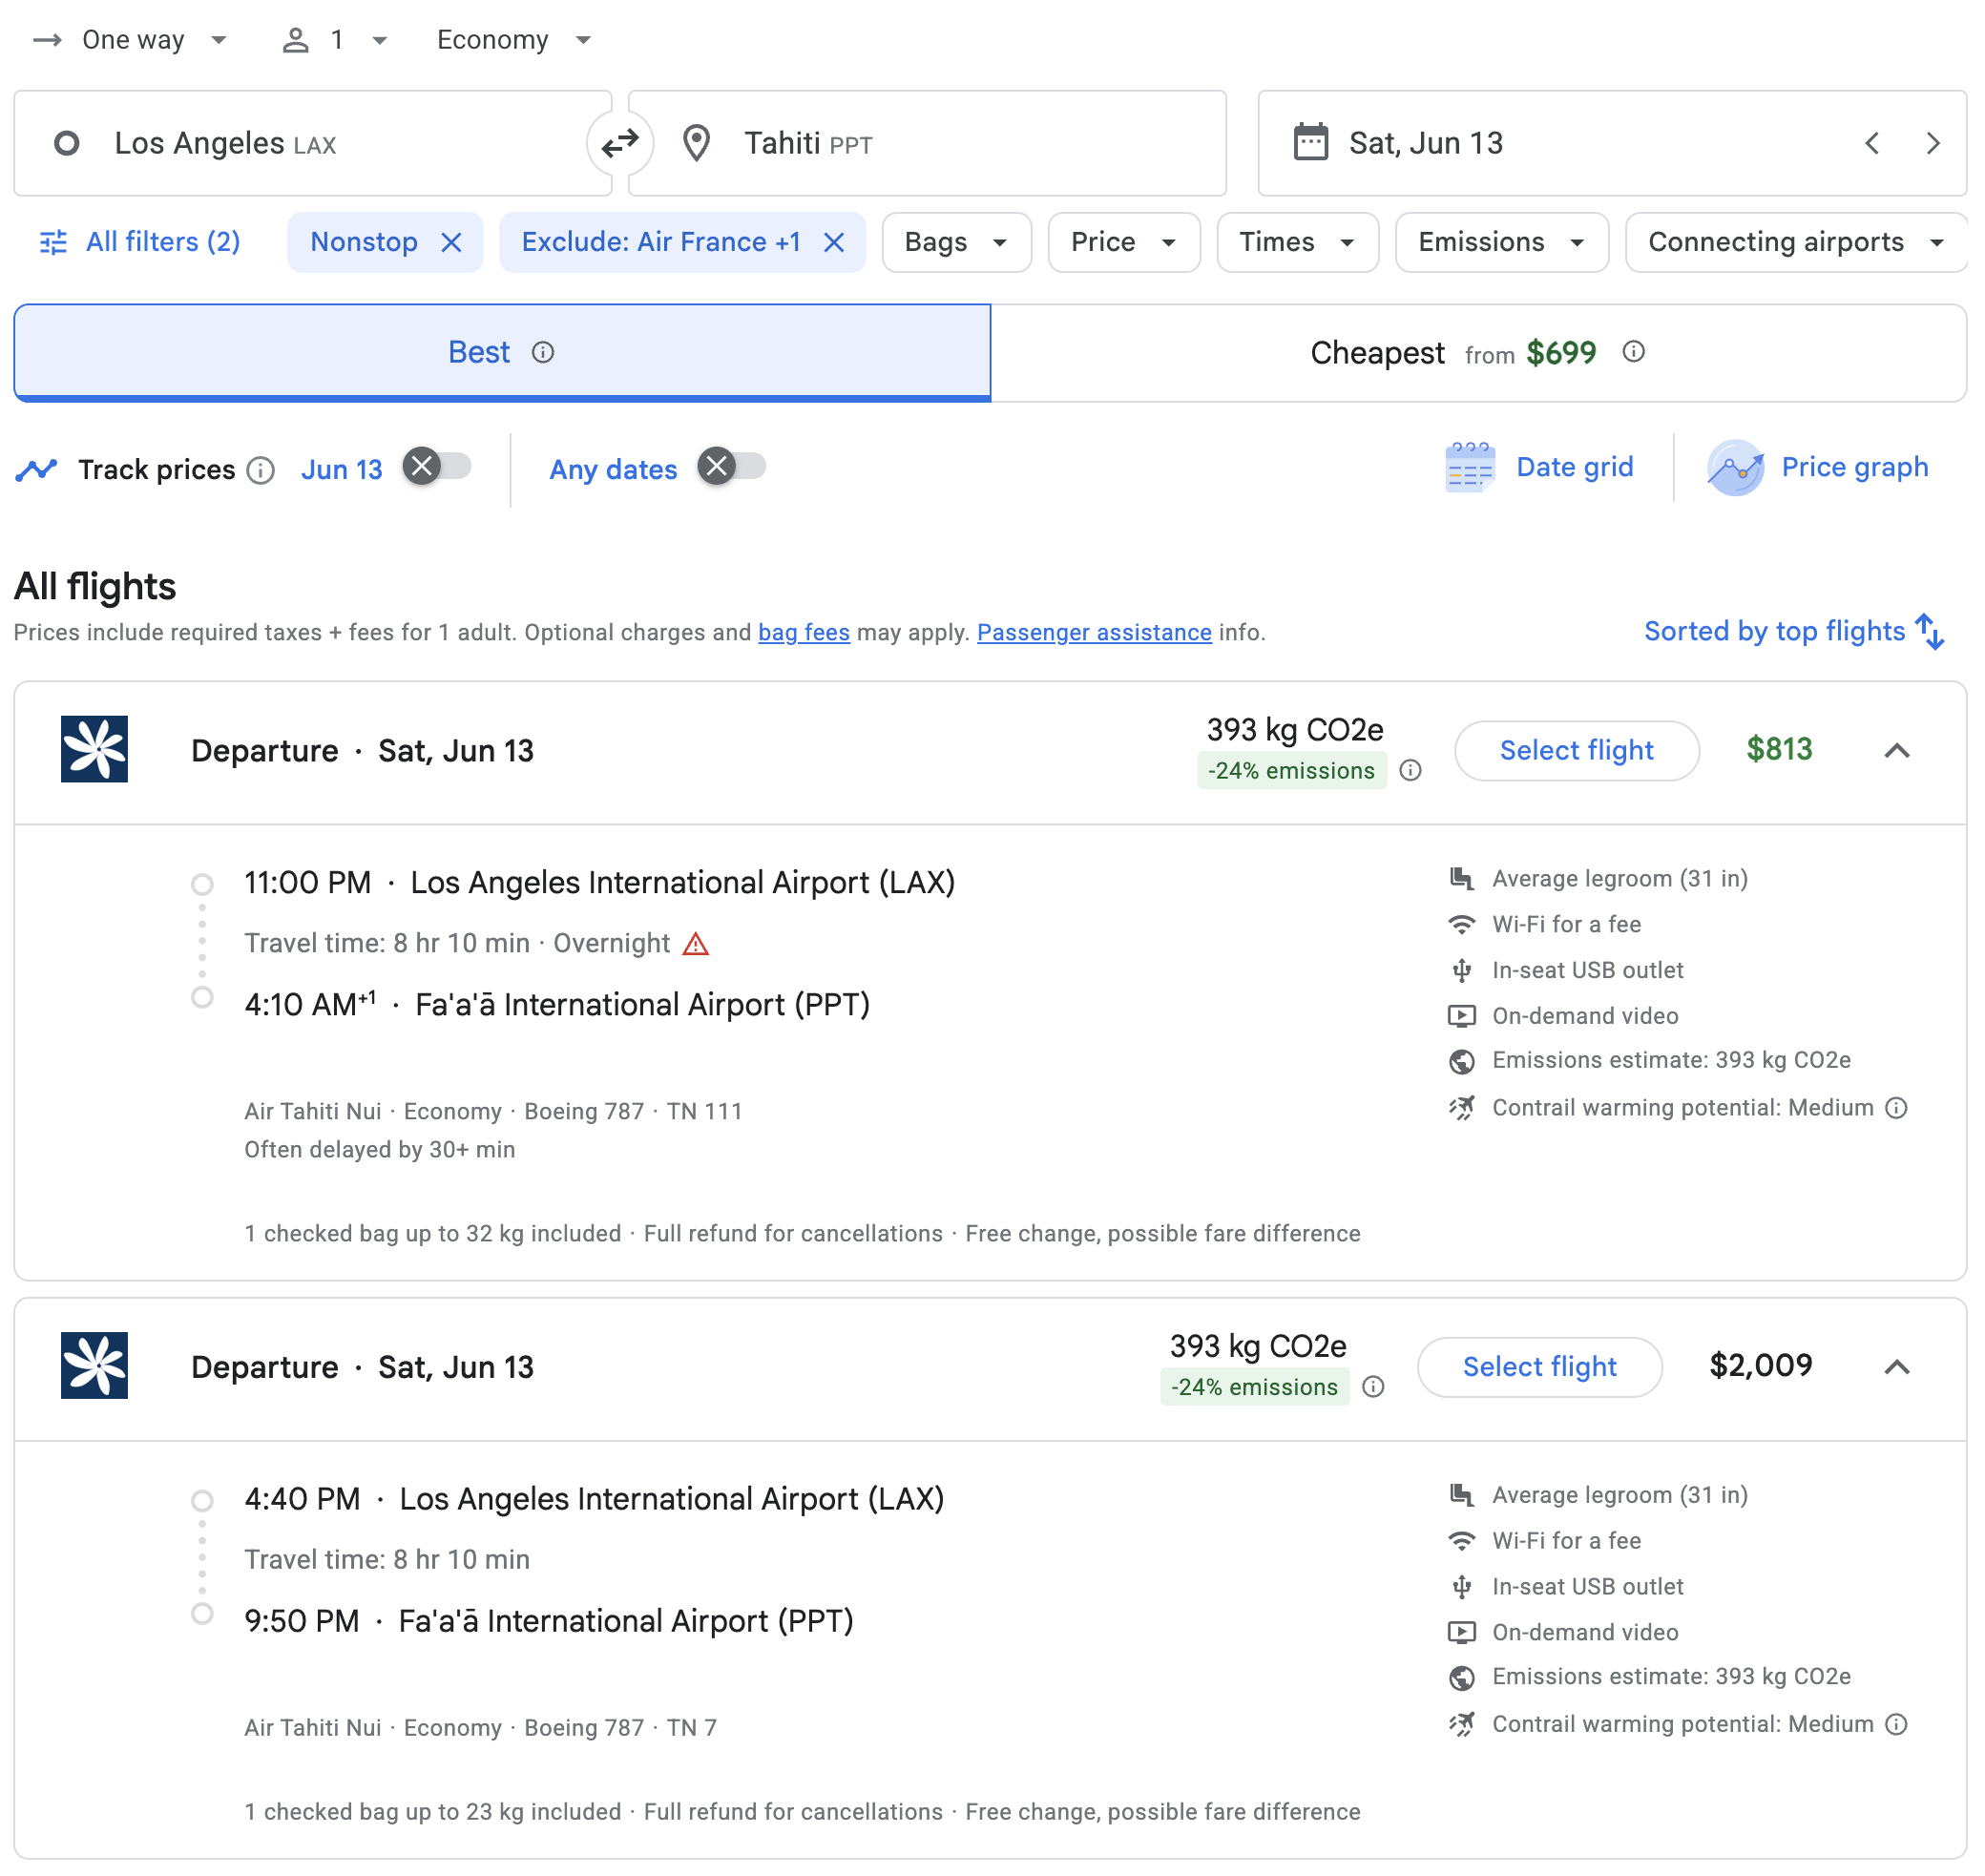This screenshot has height=1876, width=1985.
Task: Open bag fees link
Action: coord(804,632)
